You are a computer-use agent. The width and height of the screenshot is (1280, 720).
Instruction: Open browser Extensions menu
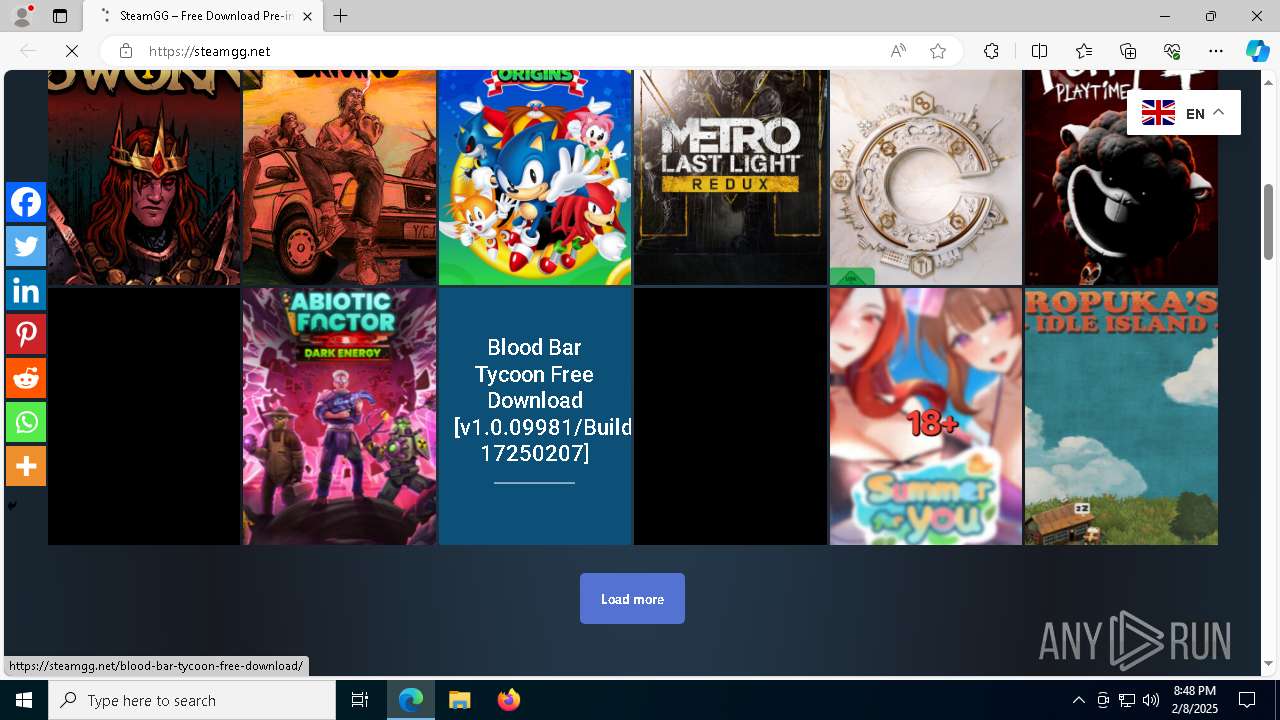tap(991, 51)
